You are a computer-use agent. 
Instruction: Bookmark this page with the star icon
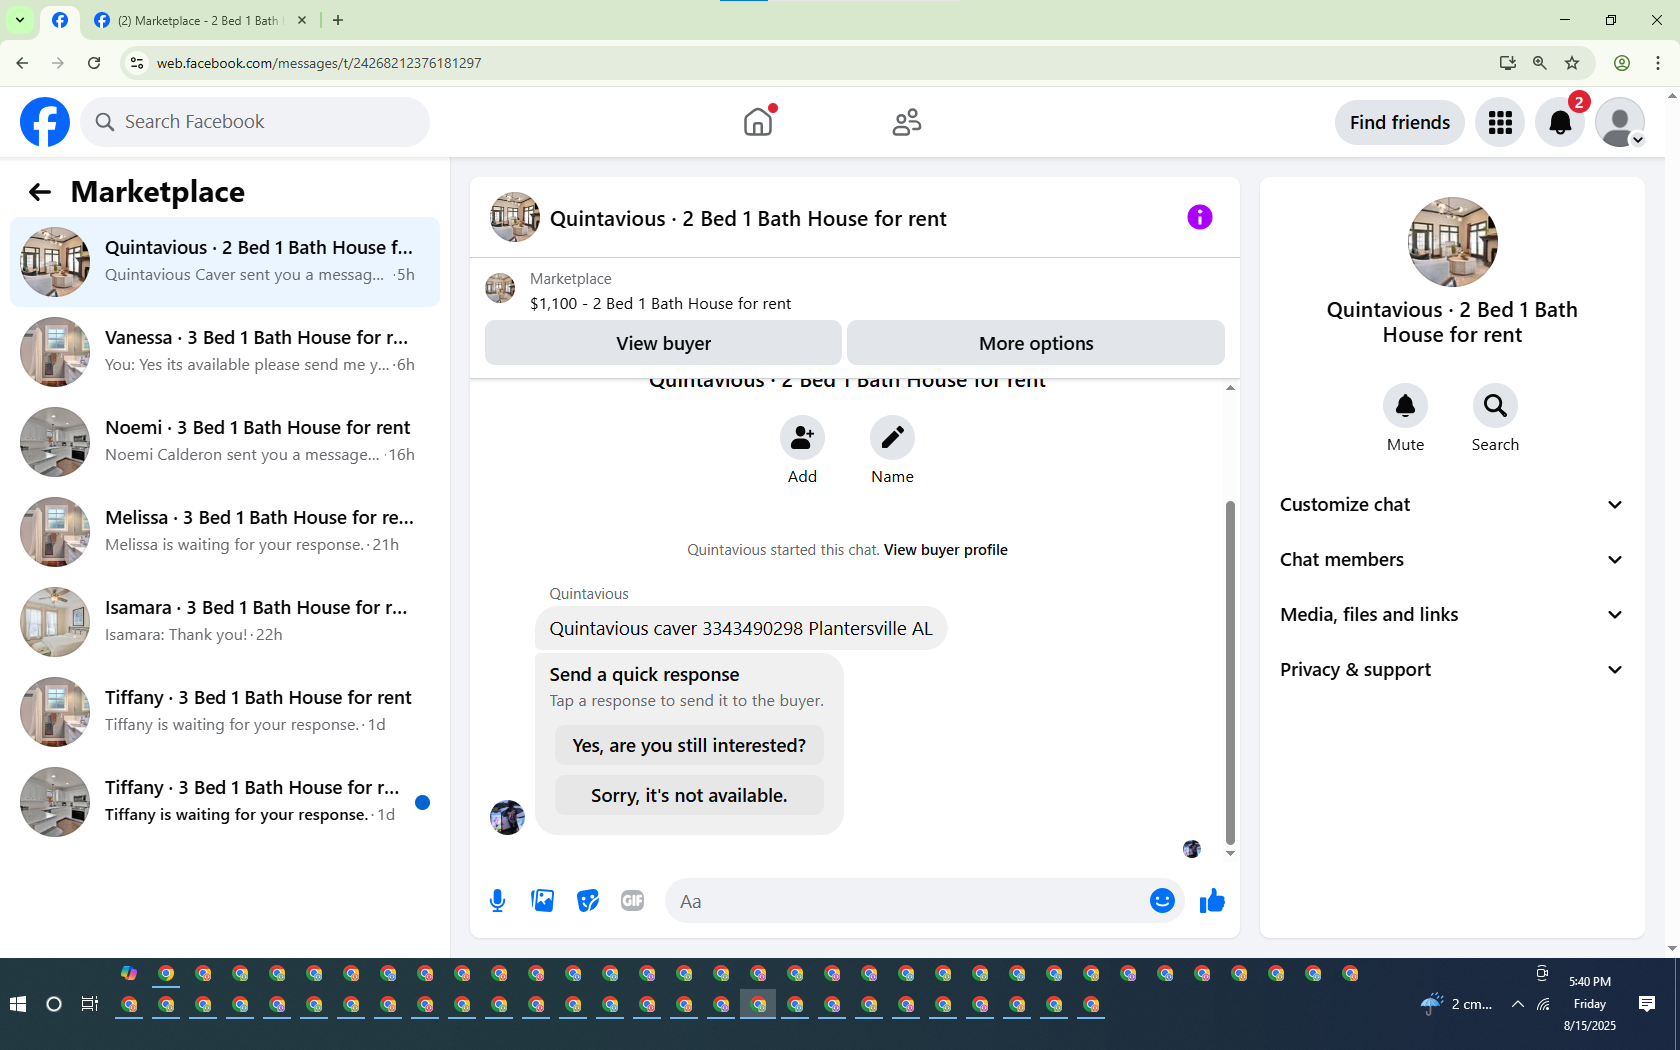pos(1572,63)
